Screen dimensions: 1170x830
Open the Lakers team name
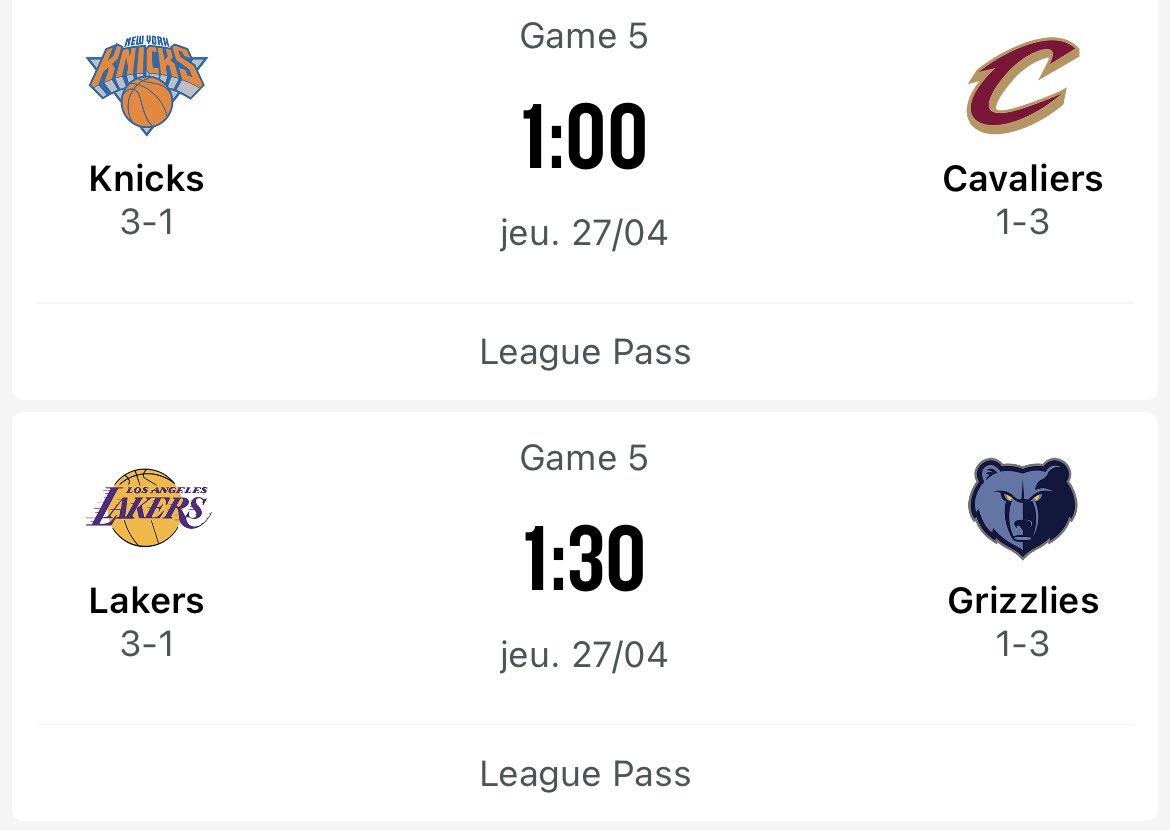[x=146, y=601]
